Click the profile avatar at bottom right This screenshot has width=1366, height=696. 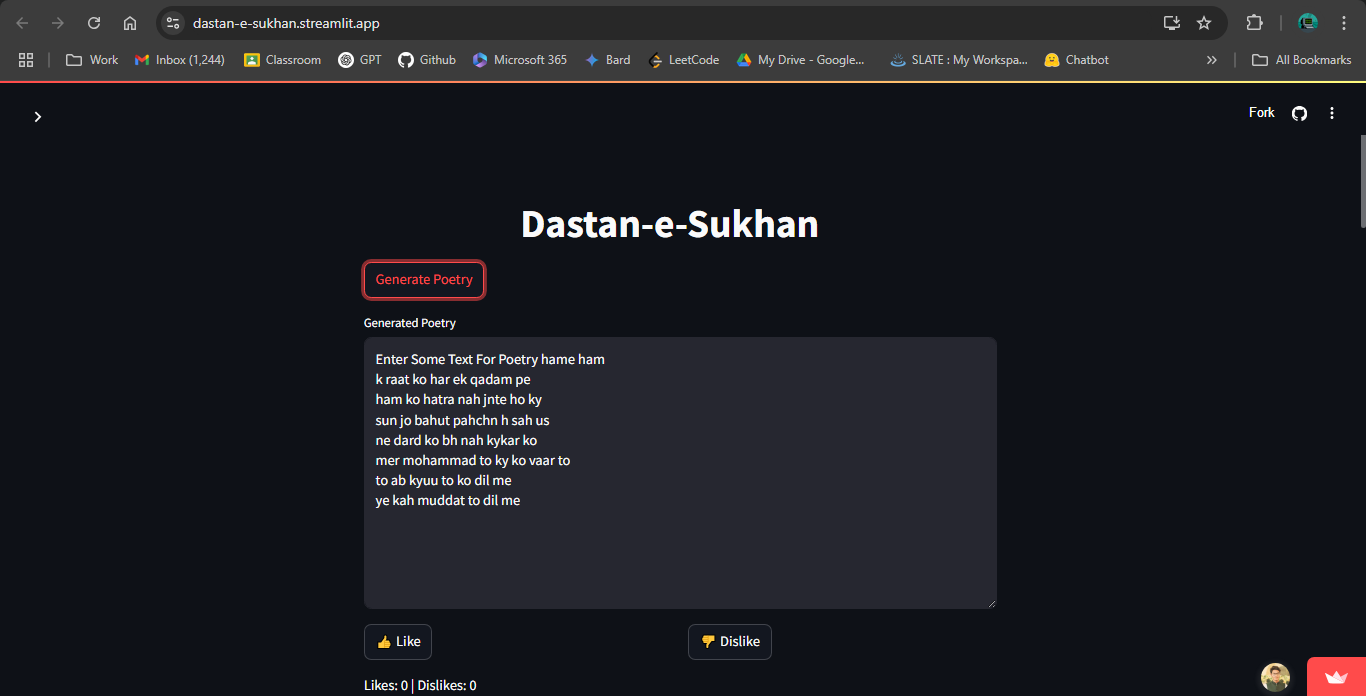tap(1275, 677)
